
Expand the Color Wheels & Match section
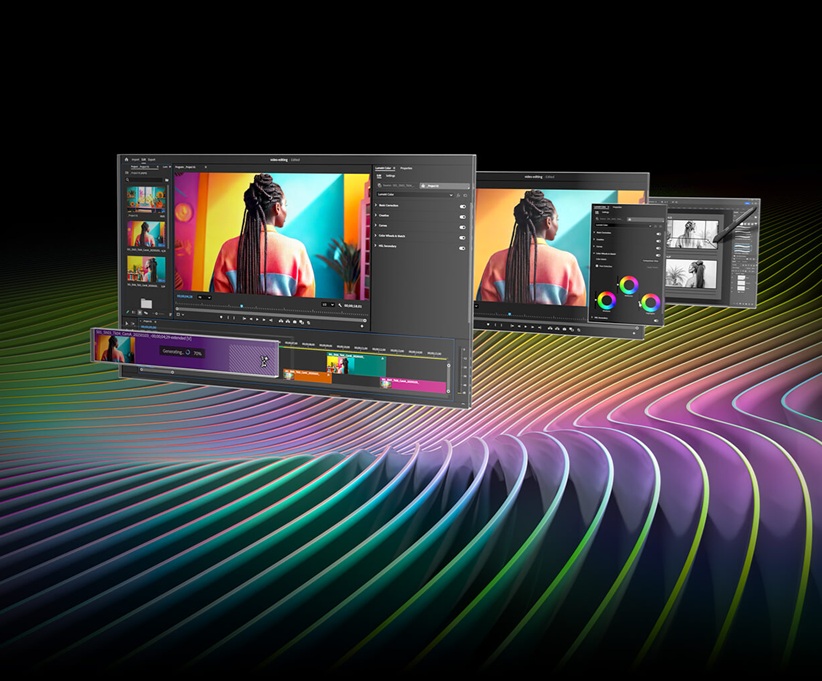(x=375, y=235)
